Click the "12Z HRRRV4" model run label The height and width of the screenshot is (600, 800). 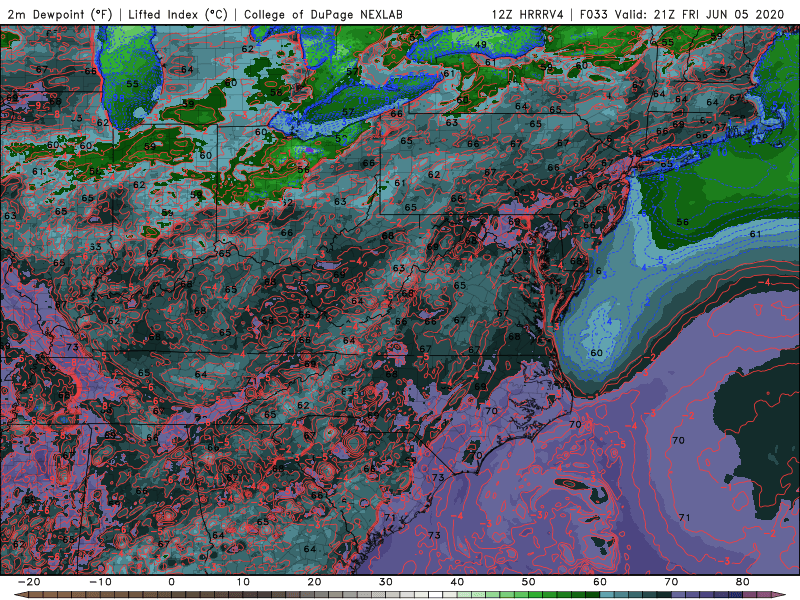coord(528,14)
